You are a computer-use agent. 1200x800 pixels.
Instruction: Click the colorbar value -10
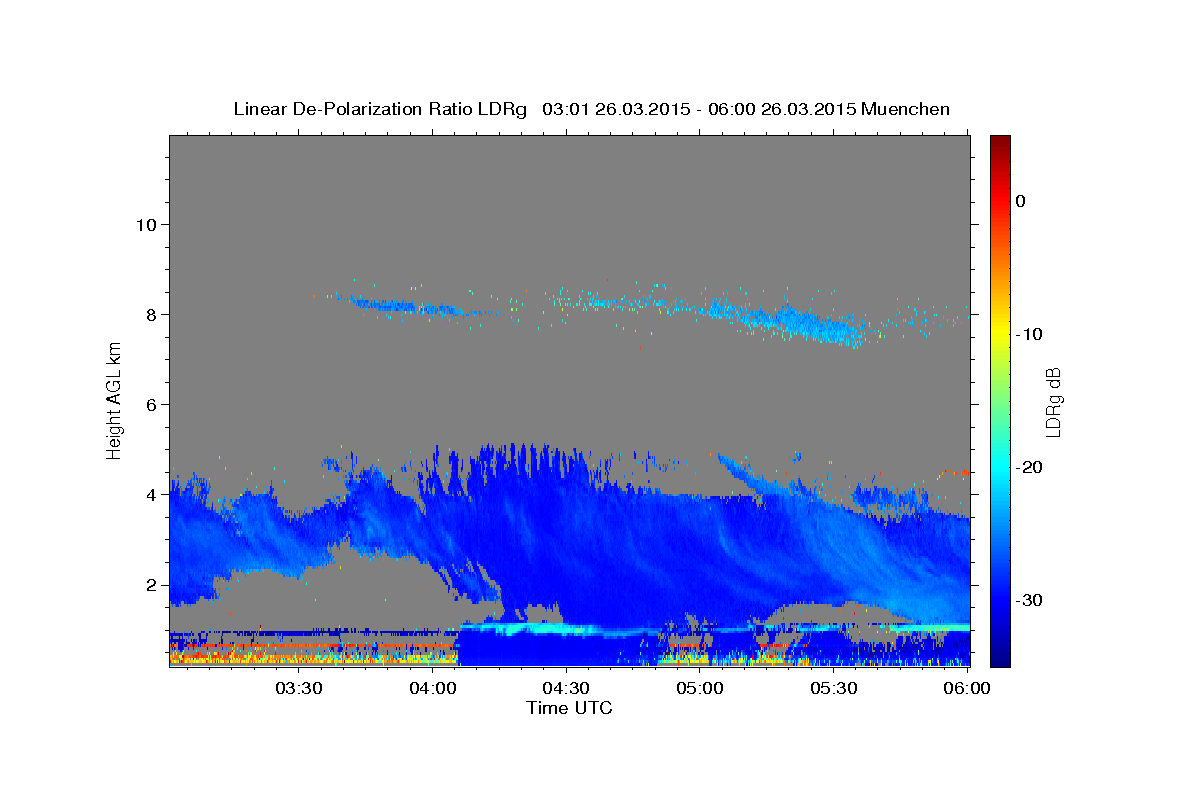[1029, 334]
